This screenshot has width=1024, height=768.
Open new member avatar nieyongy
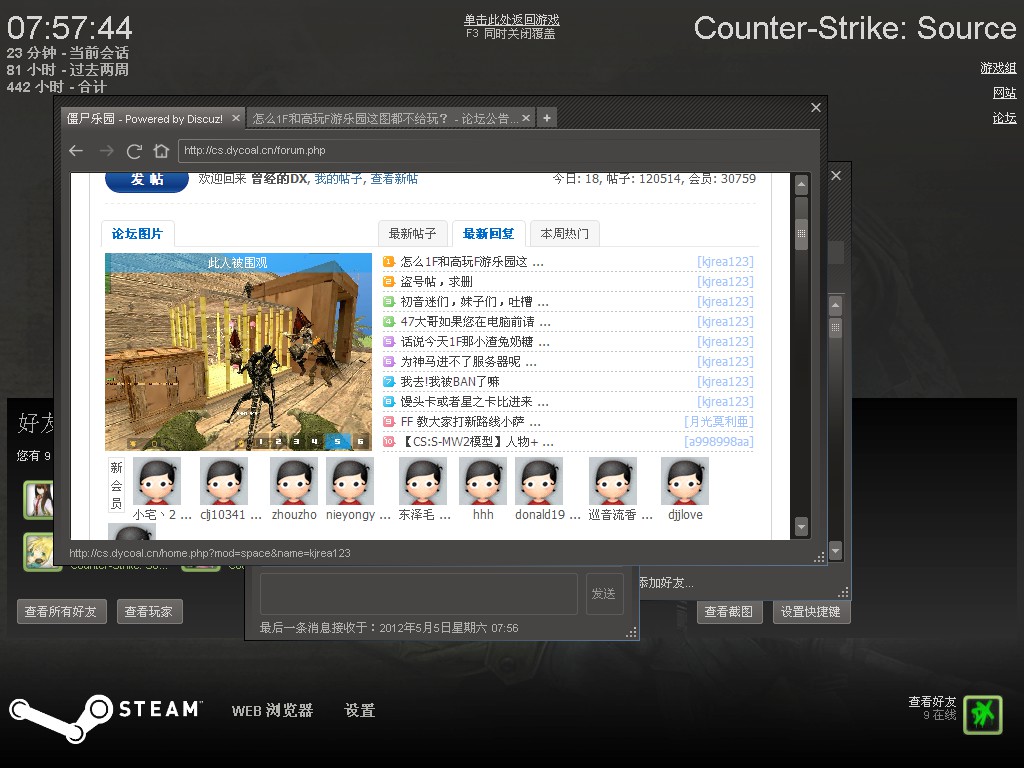(x=350, y=481)
